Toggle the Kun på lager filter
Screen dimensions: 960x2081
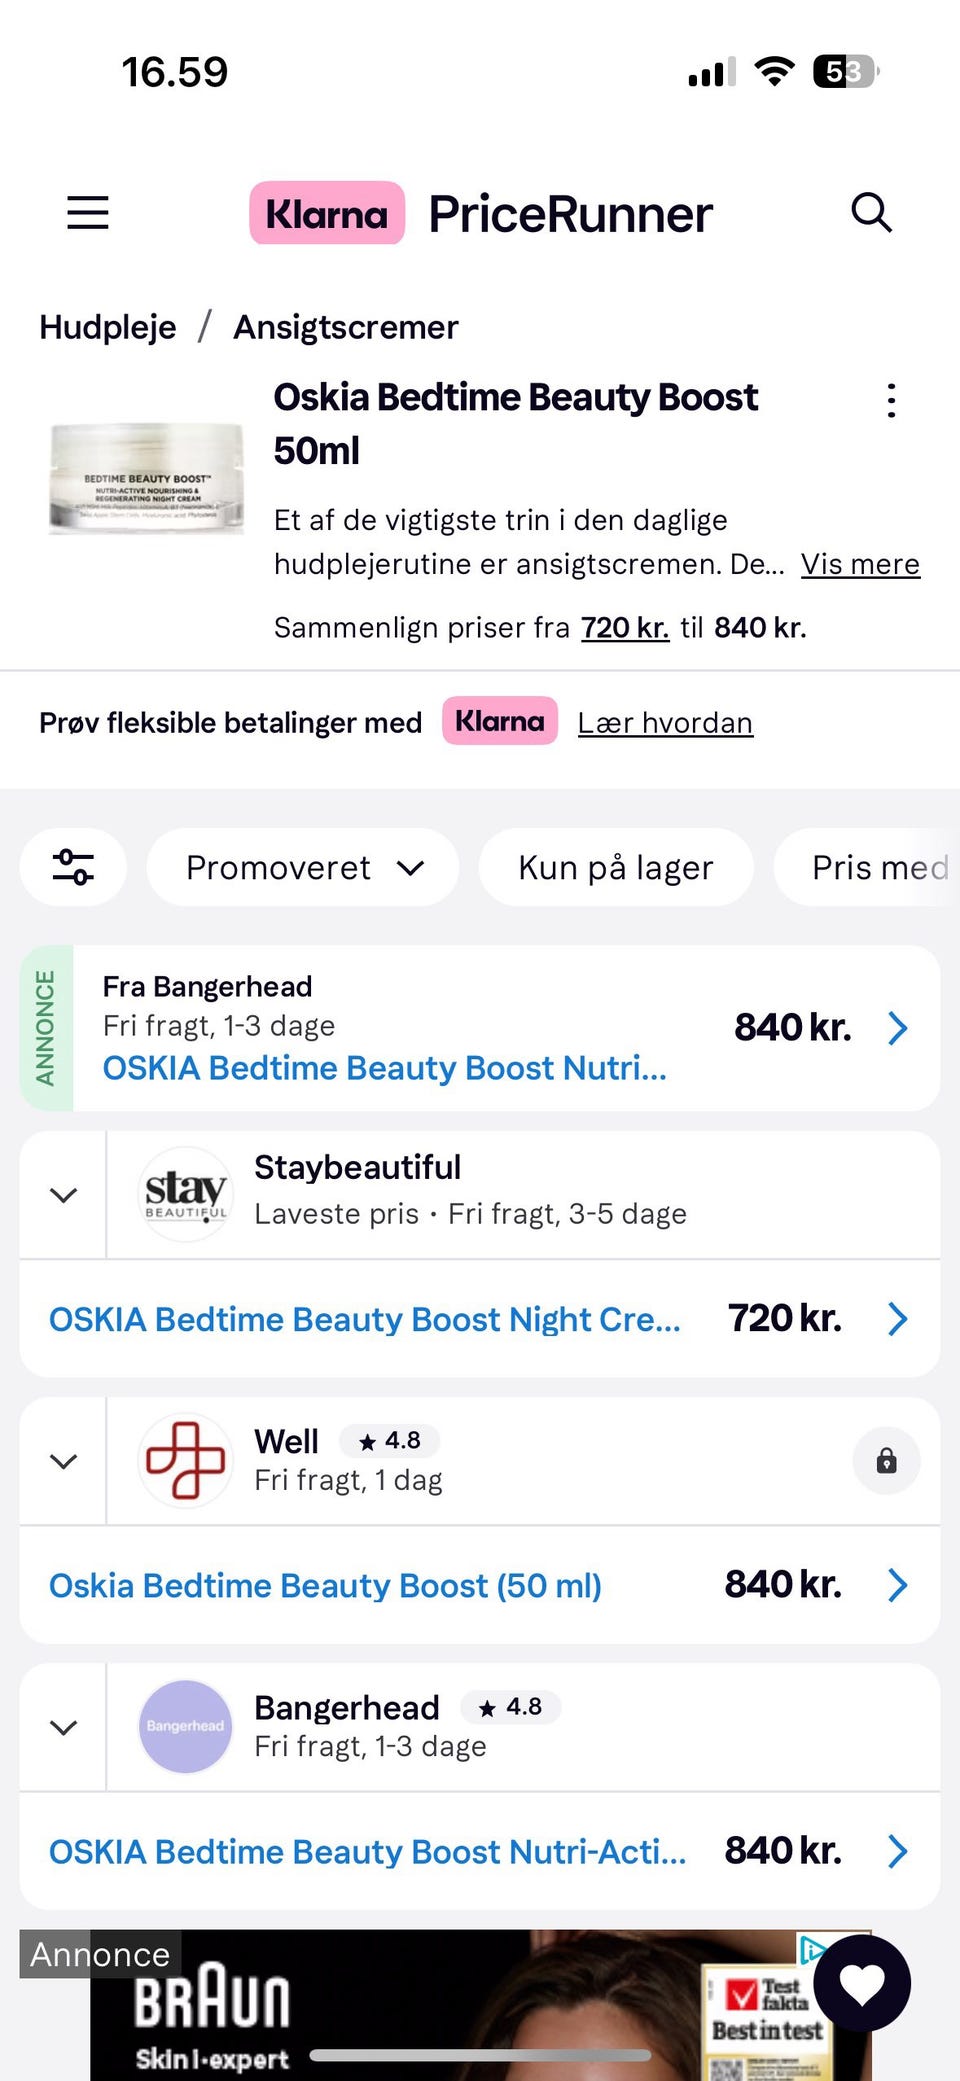[615, 867]
